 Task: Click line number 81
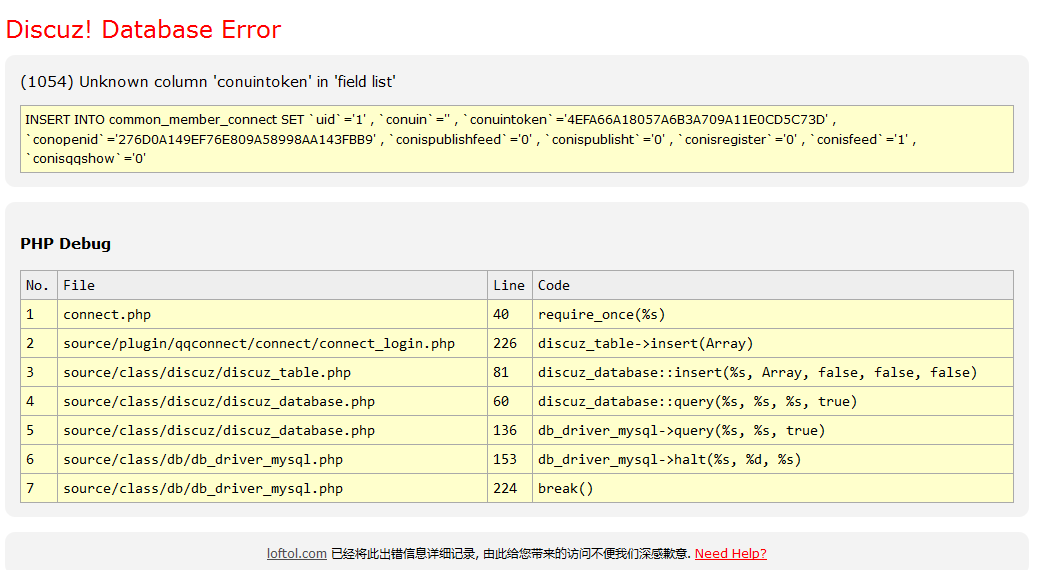coord(510,372)
